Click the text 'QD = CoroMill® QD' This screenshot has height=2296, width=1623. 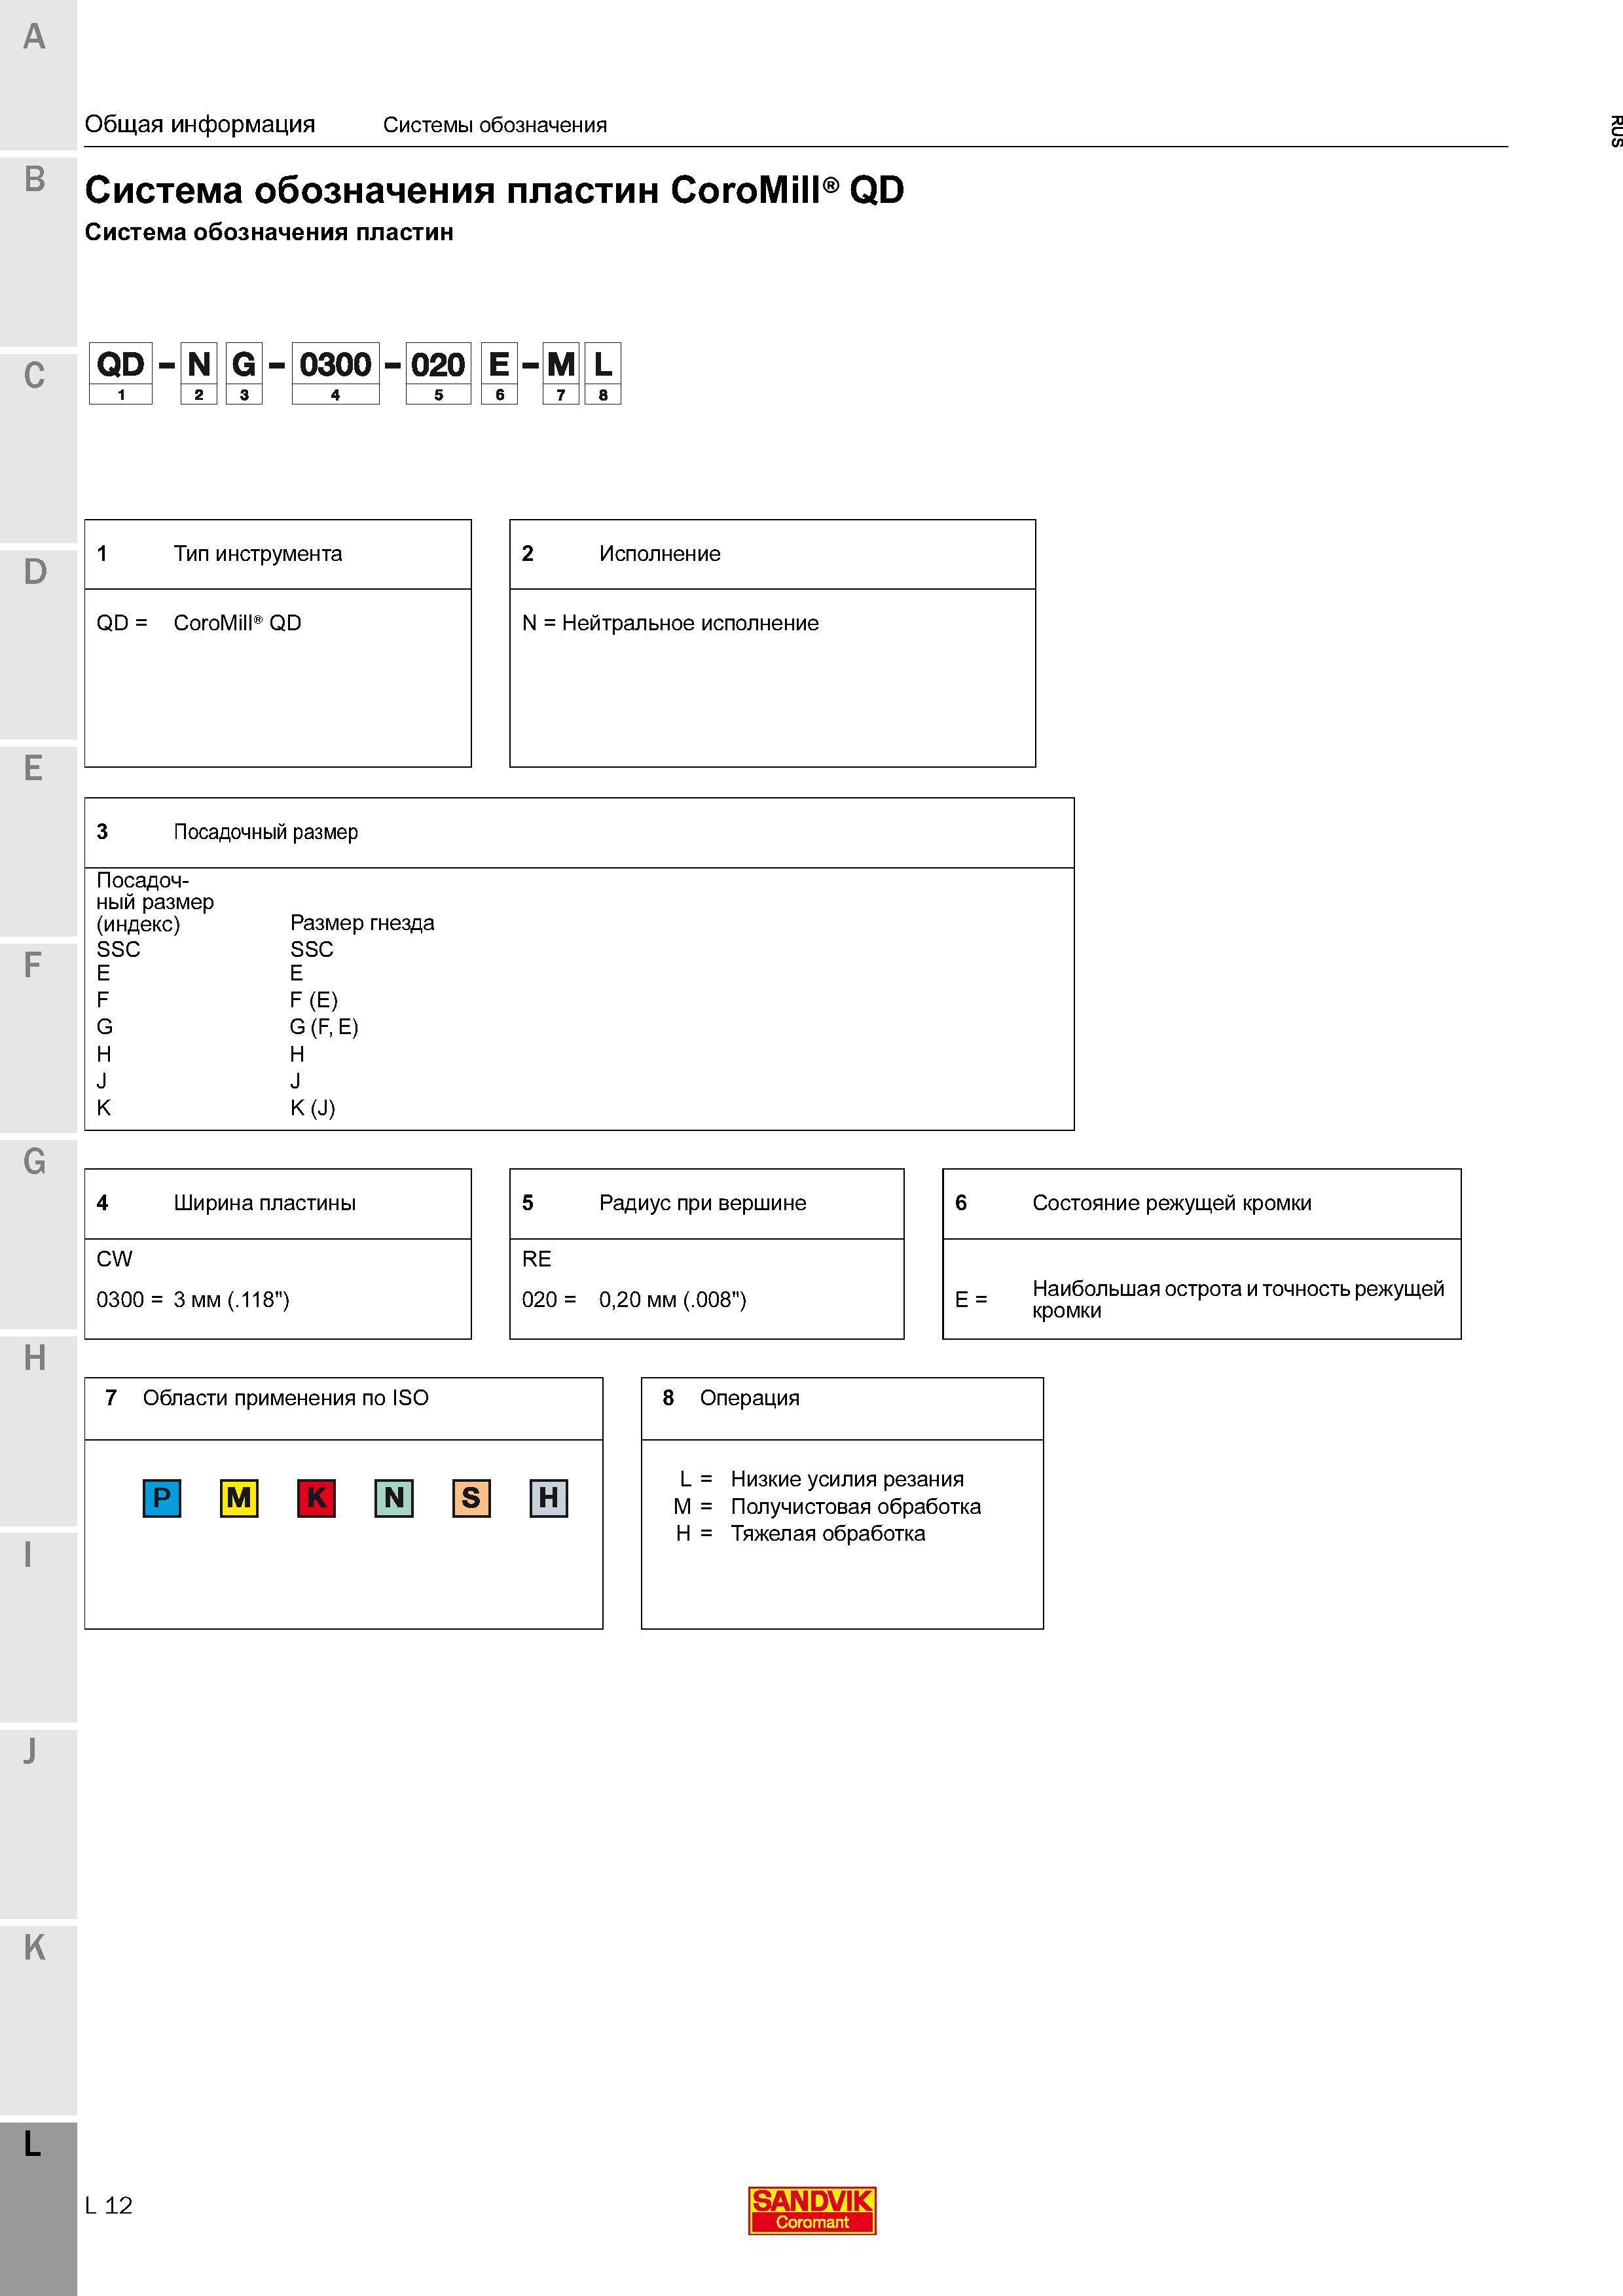point(199,623)
